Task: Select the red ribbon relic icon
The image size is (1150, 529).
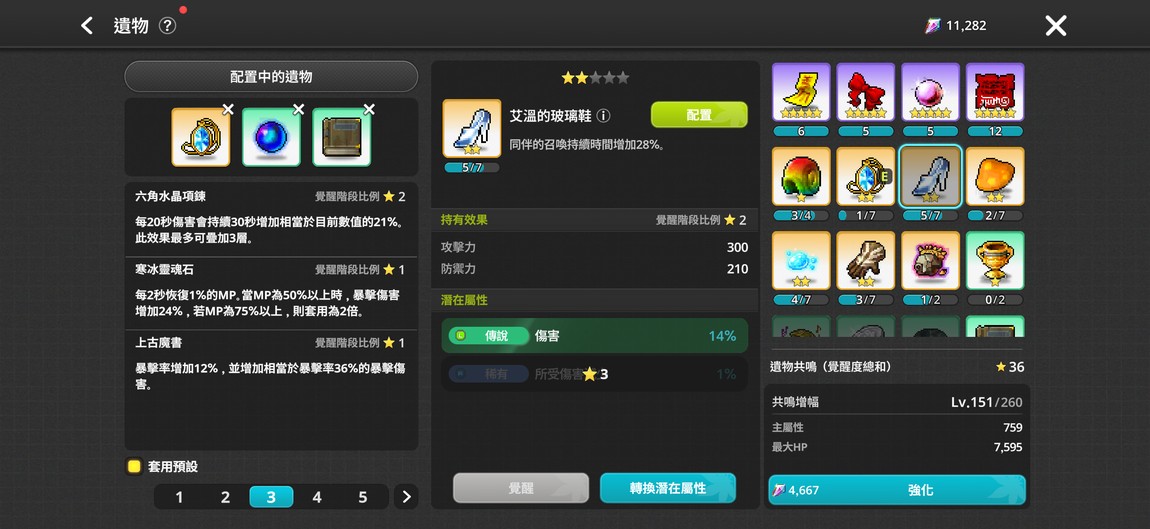Action: pyautogui.click(x=865, y=92)
